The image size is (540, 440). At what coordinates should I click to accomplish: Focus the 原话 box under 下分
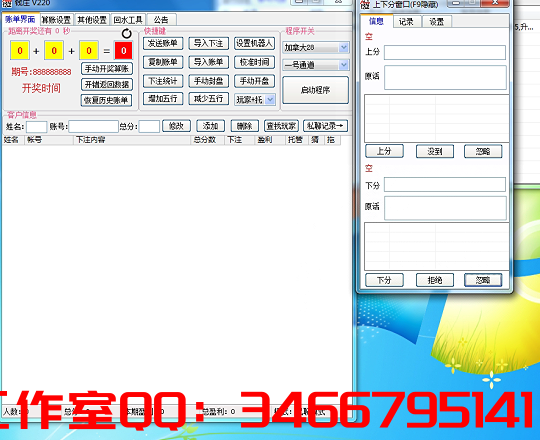445,208
